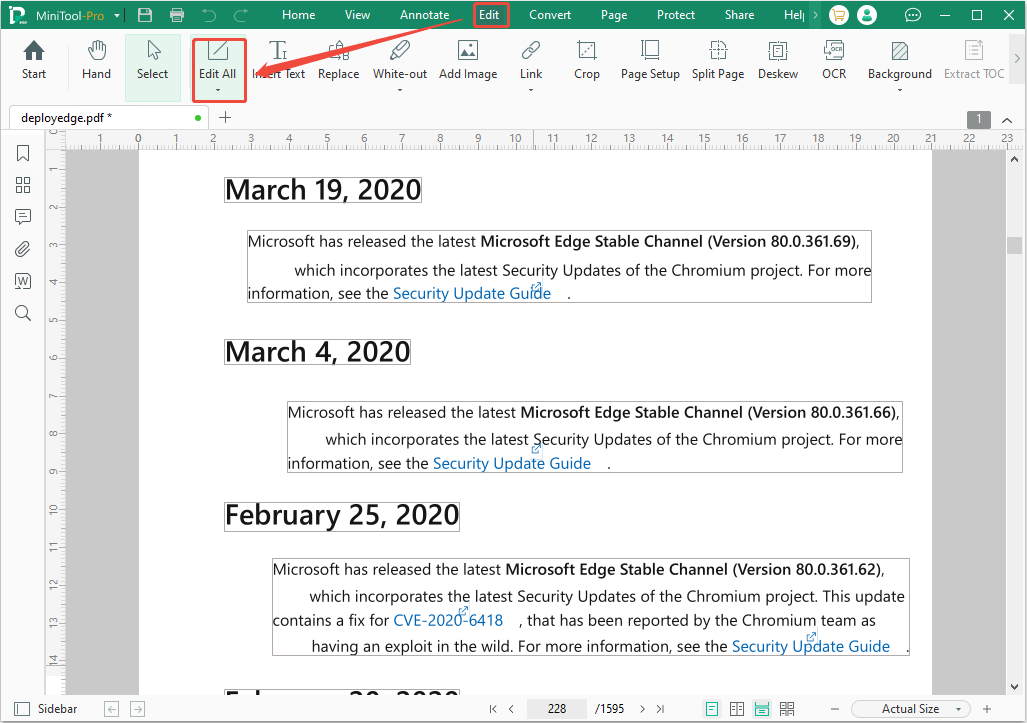Add a new tab with plus button
Screen dimensions: 1027x723
(x=225, y=118)
